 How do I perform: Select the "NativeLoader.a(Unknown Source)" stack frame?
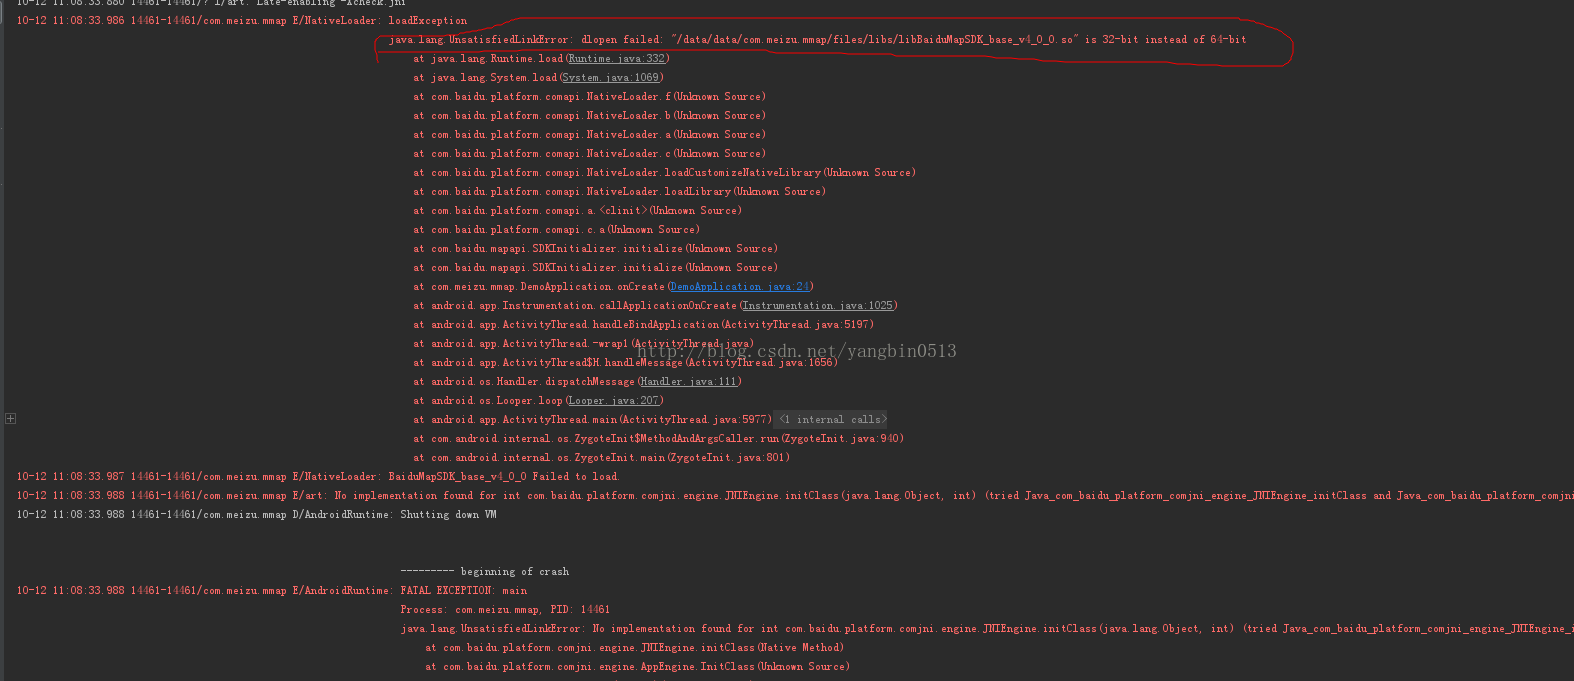(x=590, y=135)
